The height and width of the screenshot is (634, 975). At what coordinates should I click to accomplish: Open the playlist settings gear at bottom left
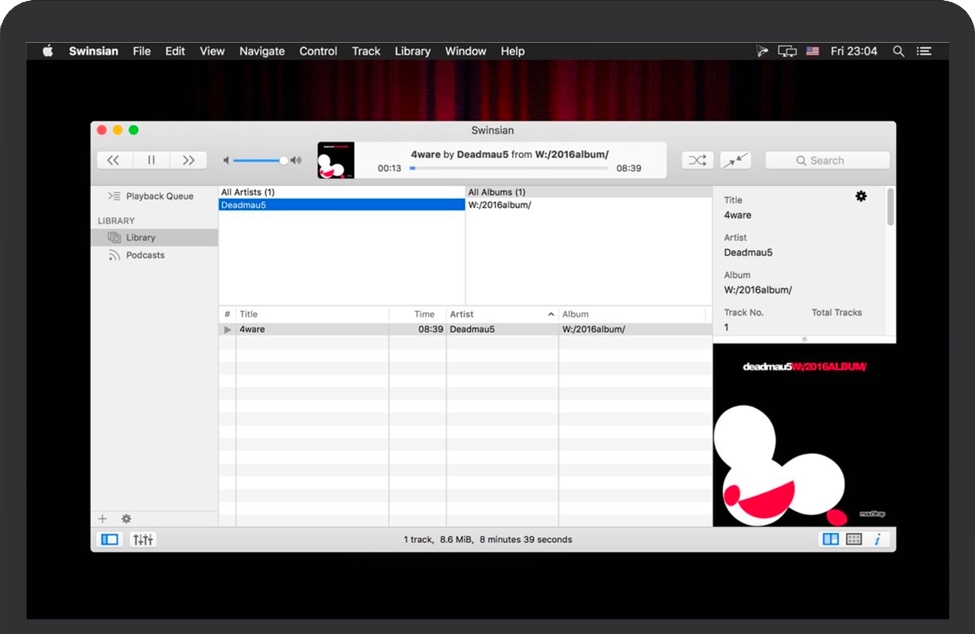[125, 518]
